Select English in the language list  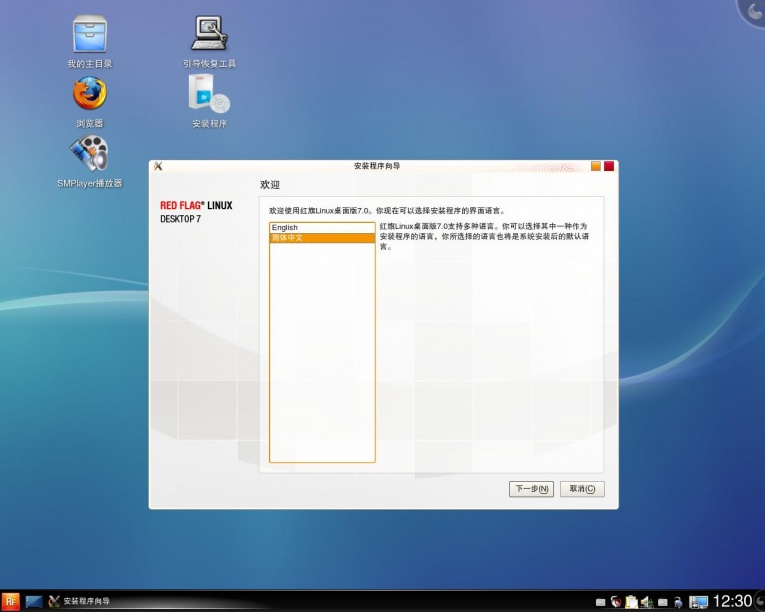click(x=322, y=227)
